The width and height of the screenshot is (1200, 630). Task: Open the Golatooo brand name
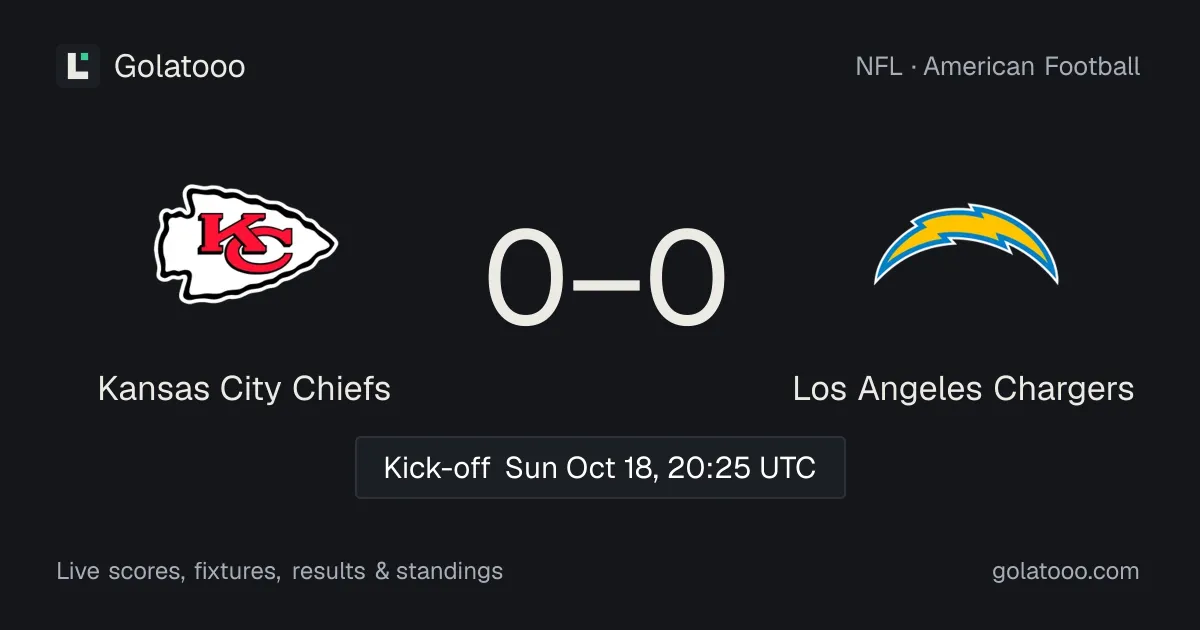(180, 67)
